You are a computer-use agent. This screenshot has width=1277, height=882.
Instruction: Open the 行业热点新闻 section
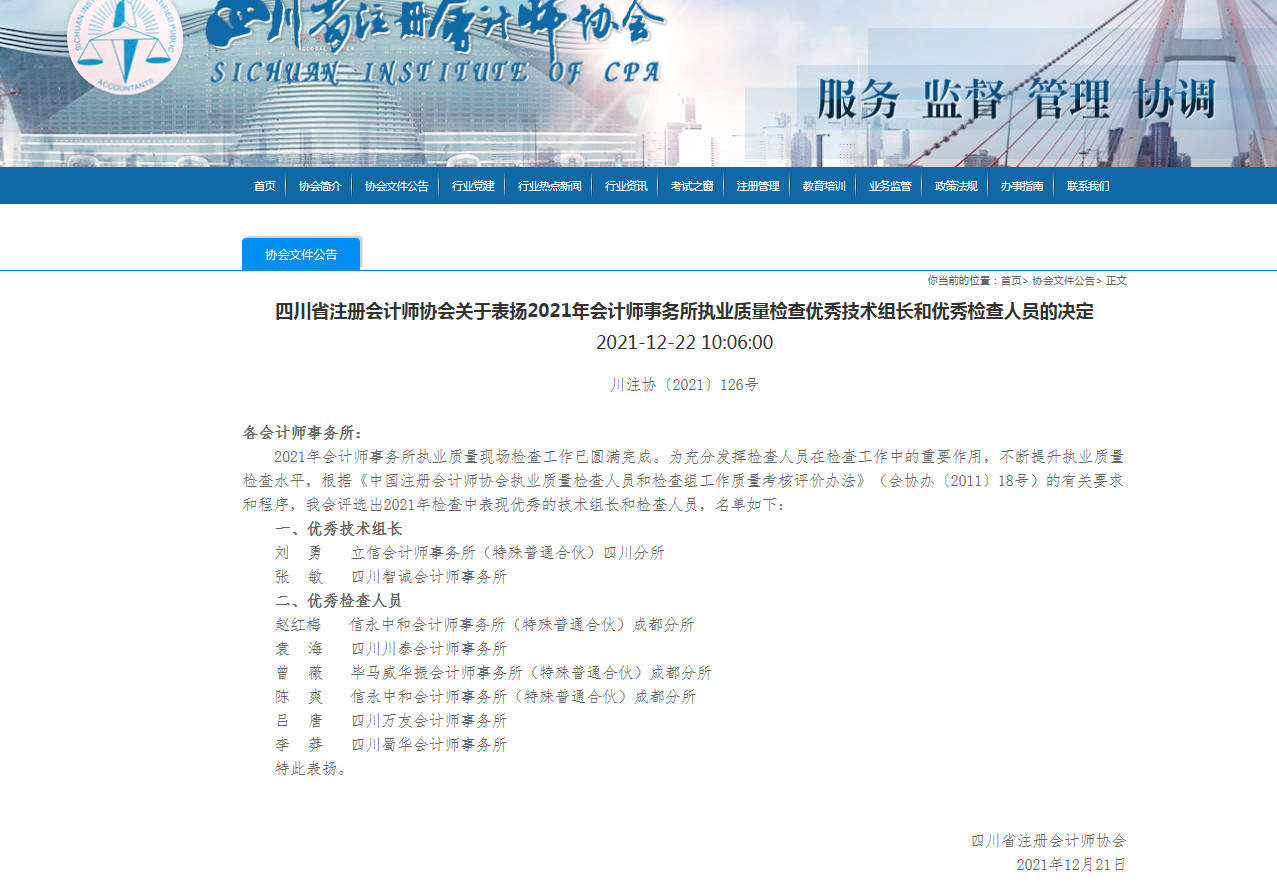(549, 186)
